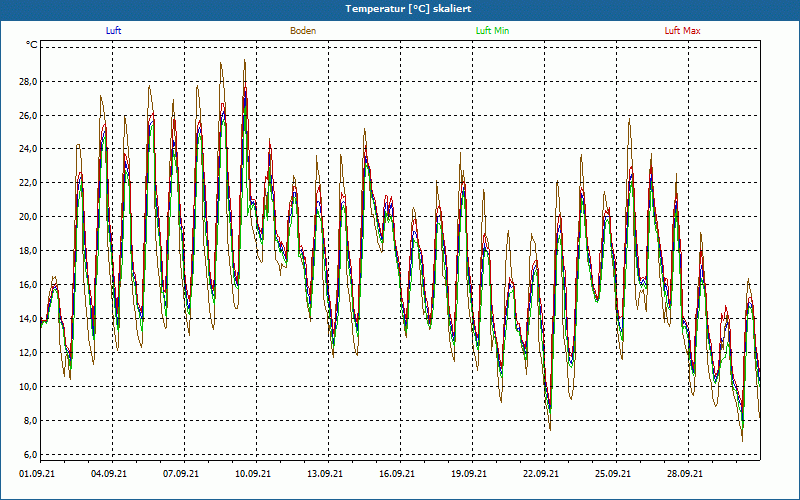This screenshot has width=800, height=500.
Task: Click the 'Luft Max' legend label
Action: (682, 31)
